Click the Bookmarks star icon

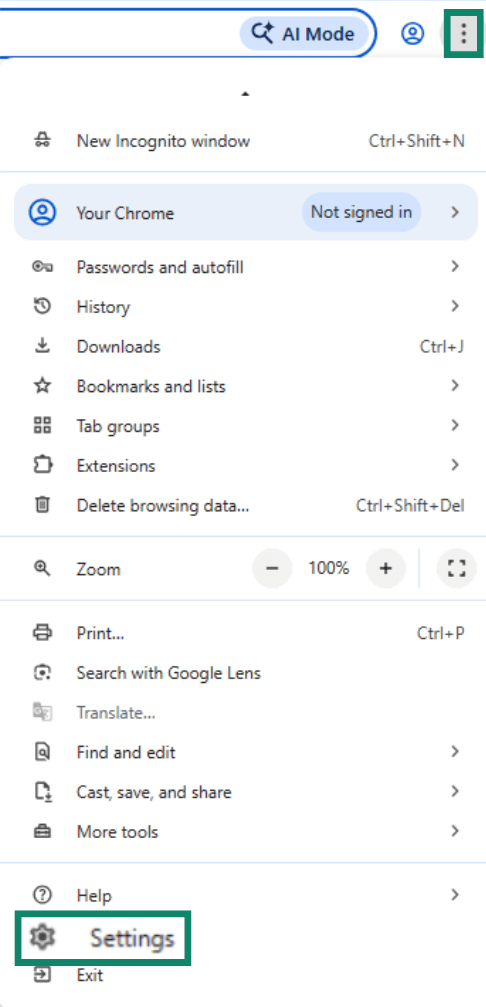(42, 386)
